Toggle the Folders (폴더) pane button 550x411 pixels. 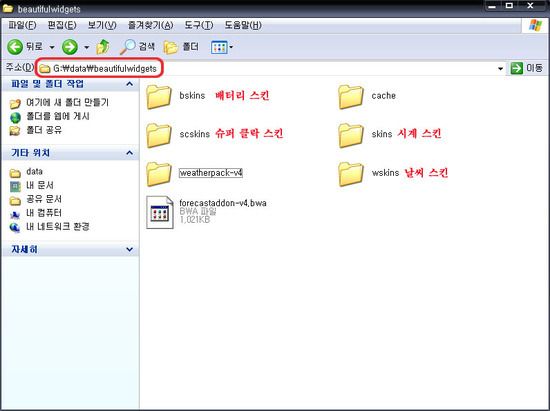pos(181,47)
